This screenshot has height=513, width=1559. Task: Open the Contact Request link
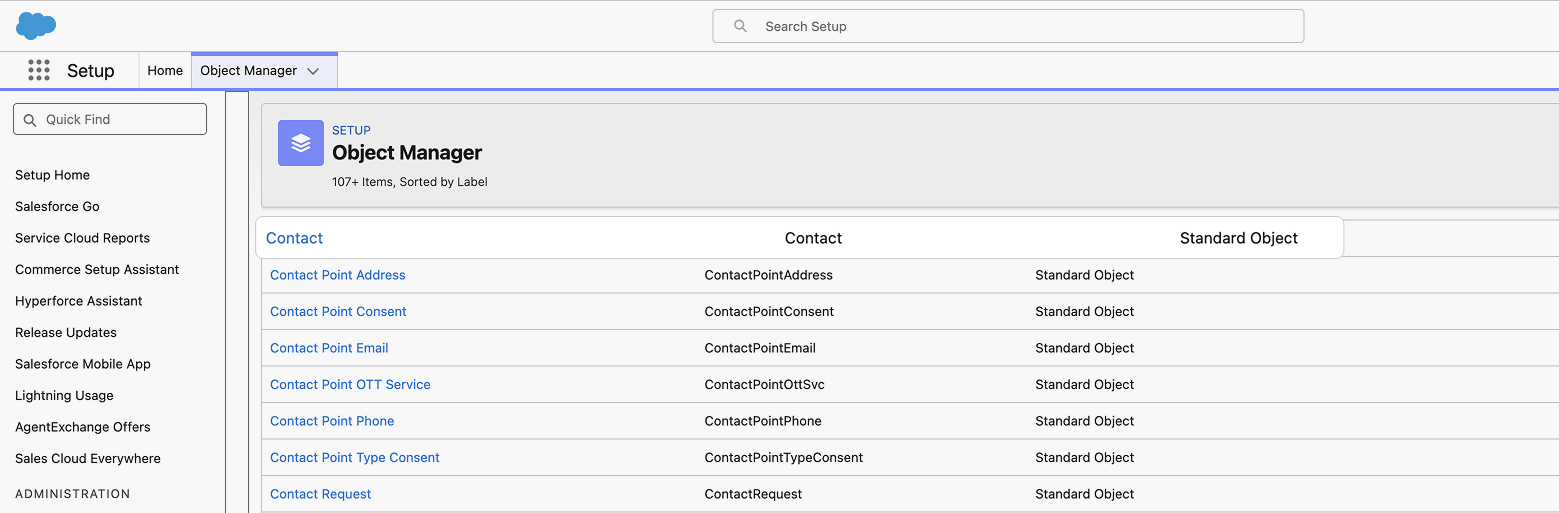pyautogui.click(x=321, y=494)
